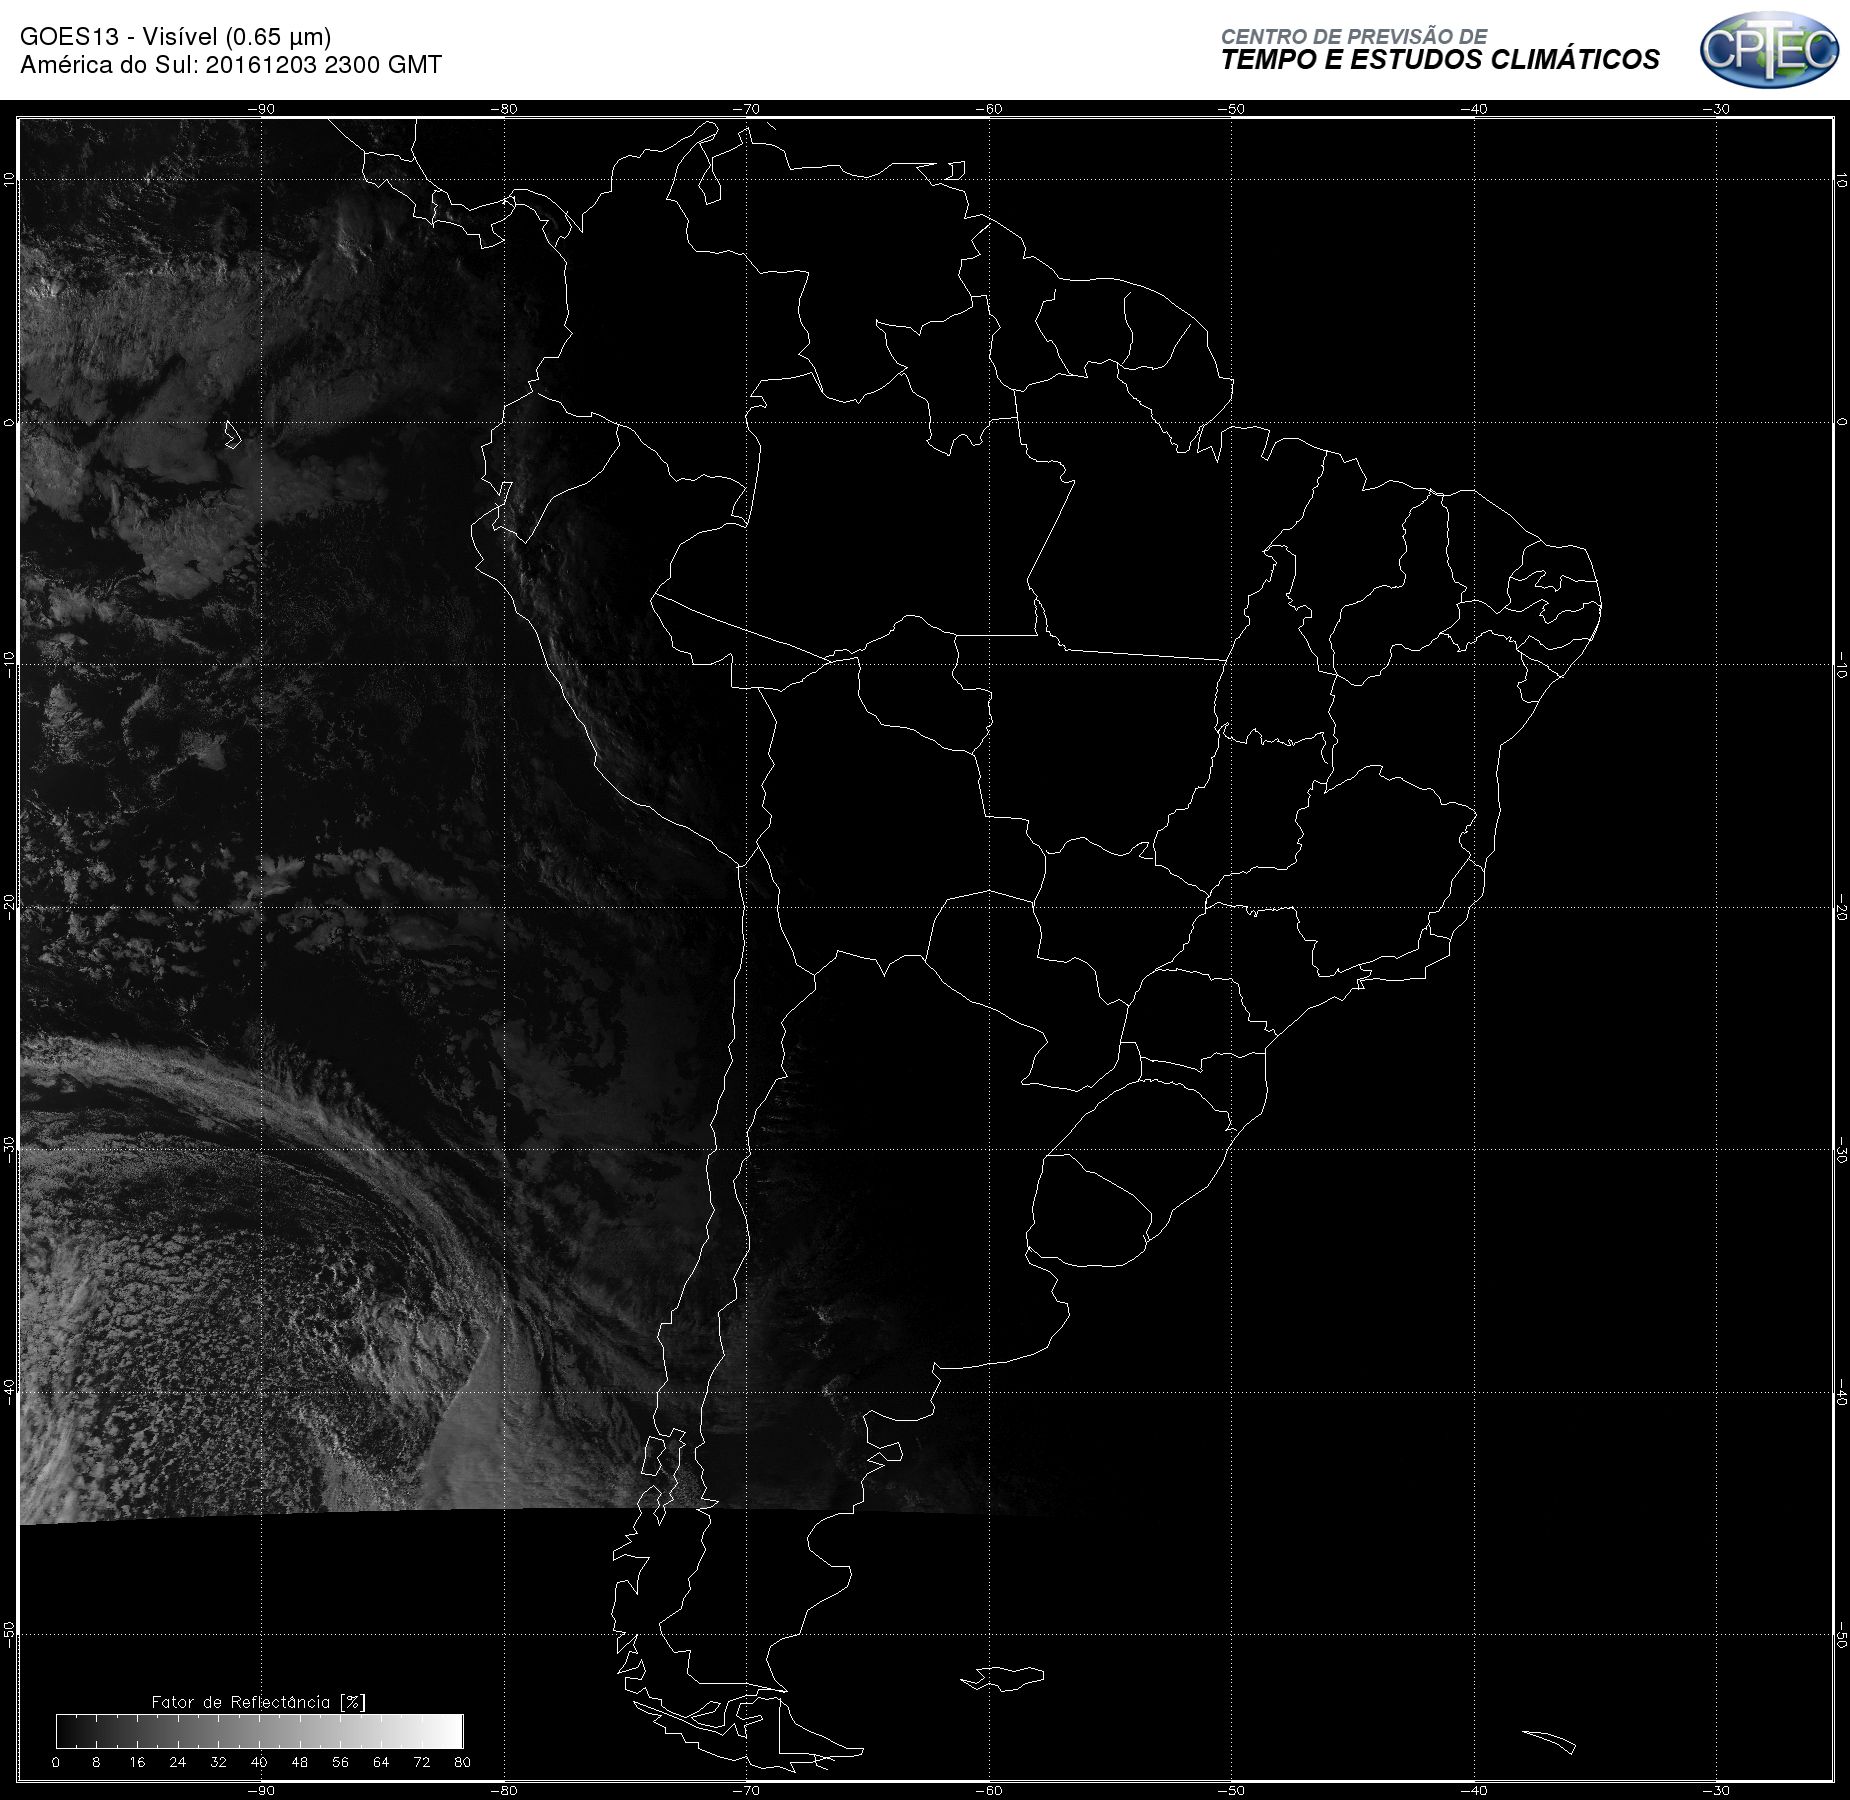Click the "80" value under the color bar

(462, 1762)
